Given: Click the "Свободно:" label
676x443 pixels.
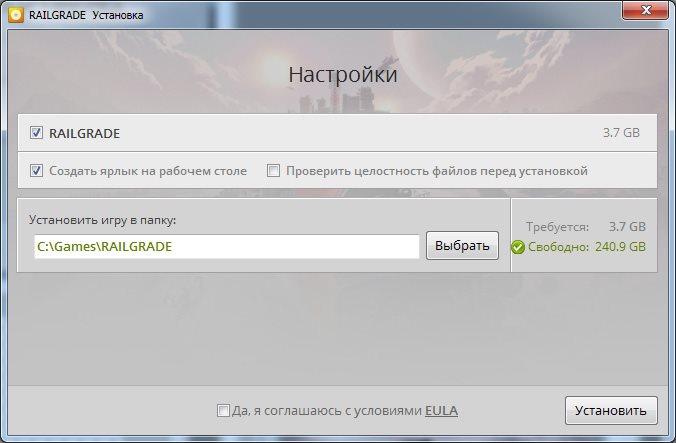Looking at the screenshot, I should pyautogui.click(x=558, y=247).
